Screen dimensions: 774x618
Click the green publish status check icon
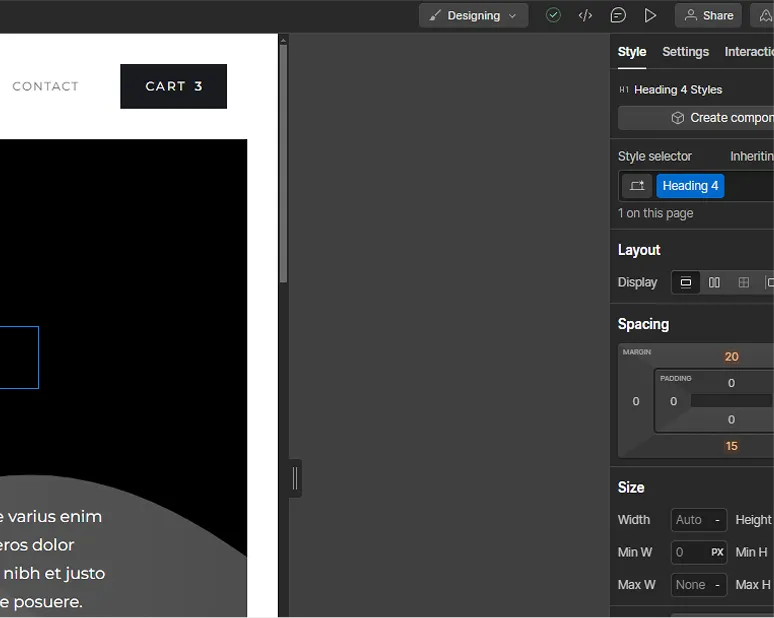(553, 15)
